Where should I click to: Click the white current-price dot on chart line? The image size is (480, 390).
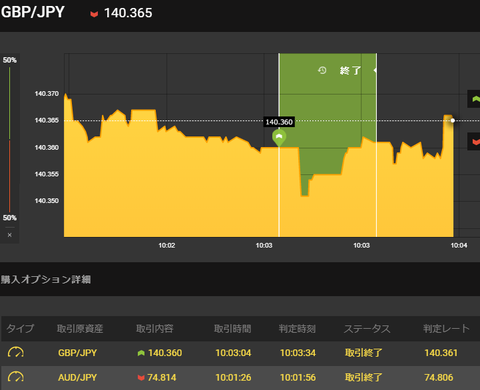(x=453, y=120)
